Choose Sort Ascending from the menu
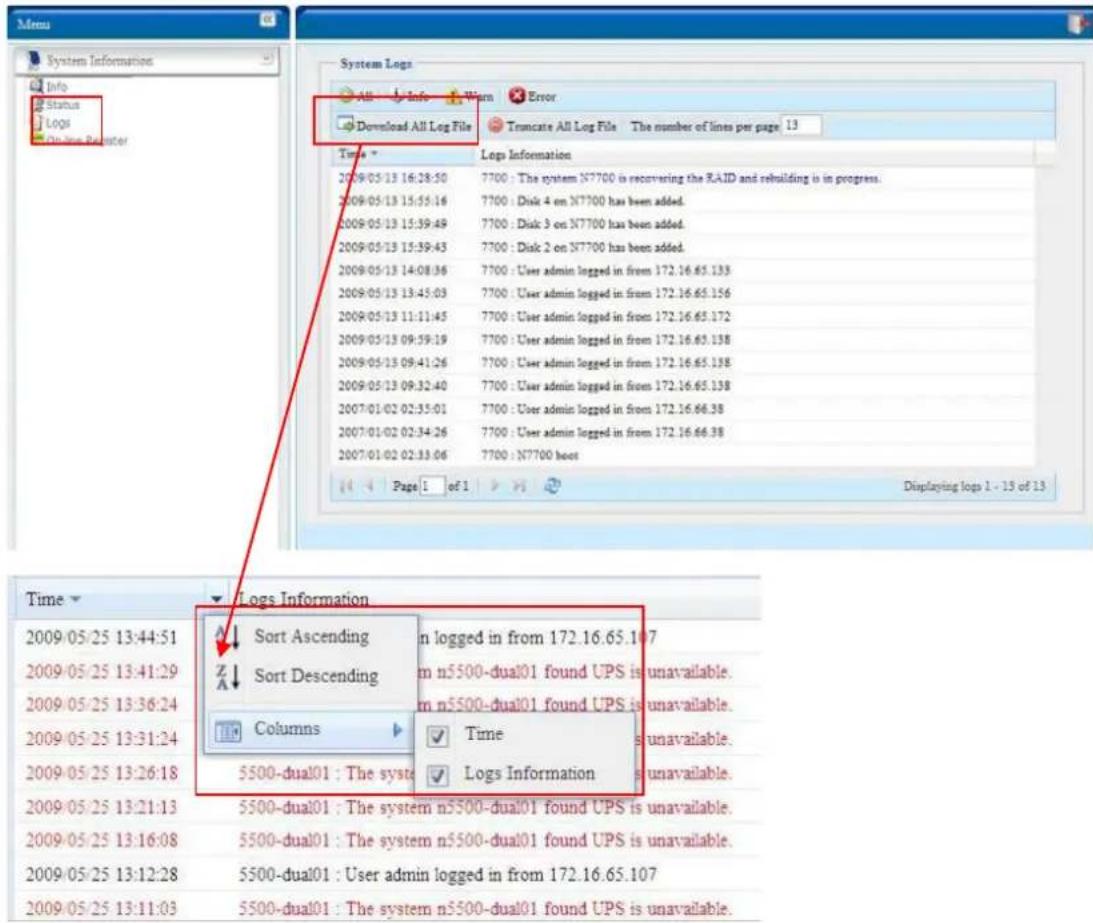The image size is (1093, 923). pos(310,637)
